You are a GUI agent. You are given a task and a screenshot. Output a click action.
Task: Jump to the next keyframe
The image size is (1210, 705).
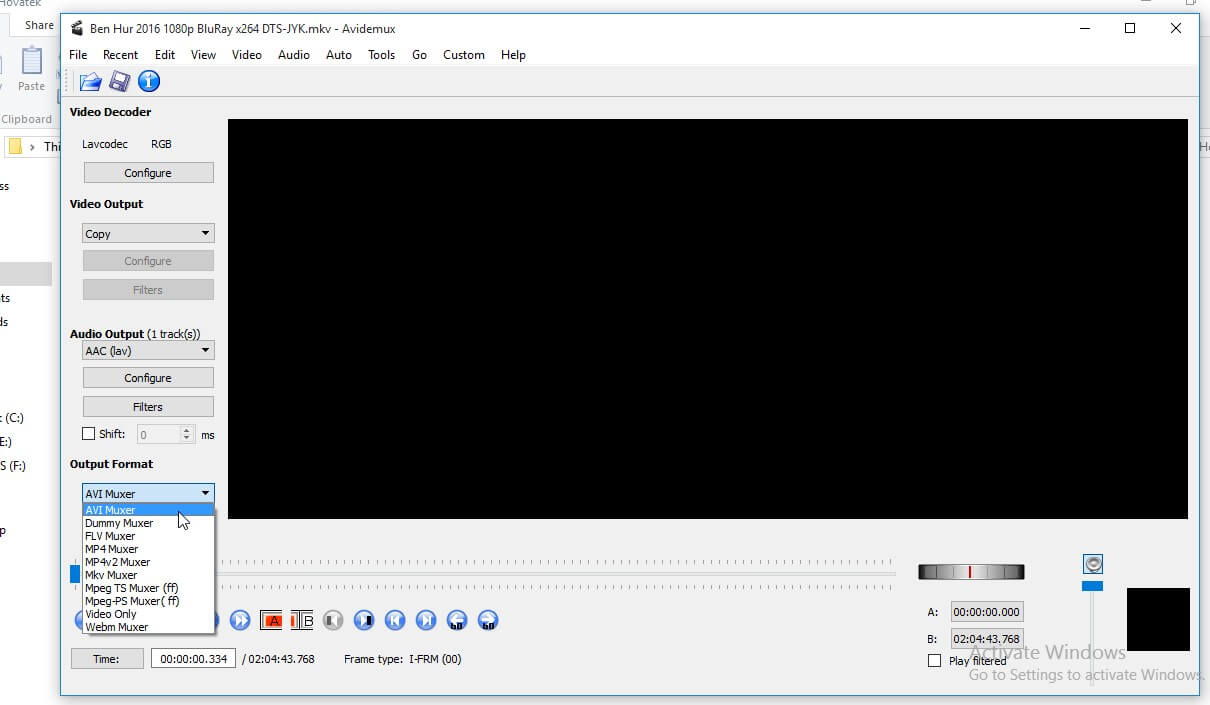(x=426, y=620)
